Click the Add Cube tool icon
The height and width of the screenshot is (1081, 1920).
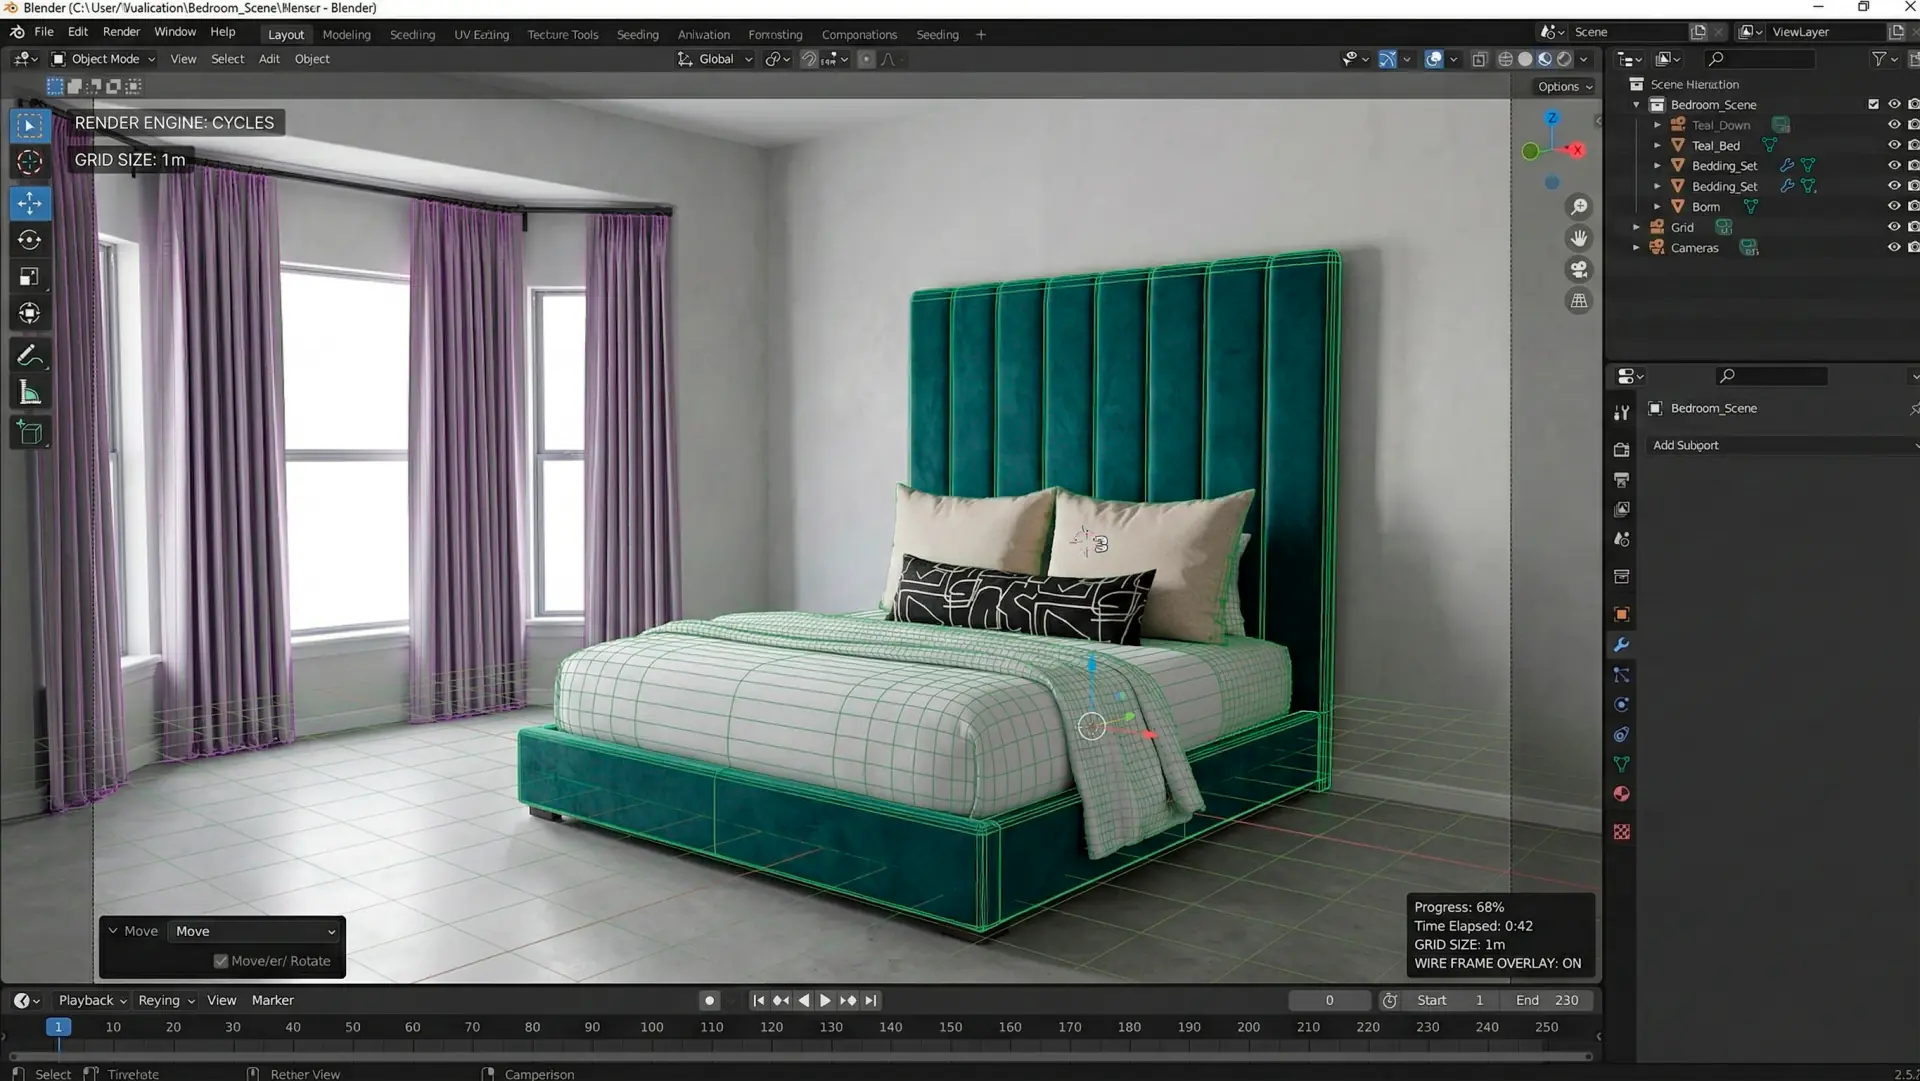click(x=29, y=433)
